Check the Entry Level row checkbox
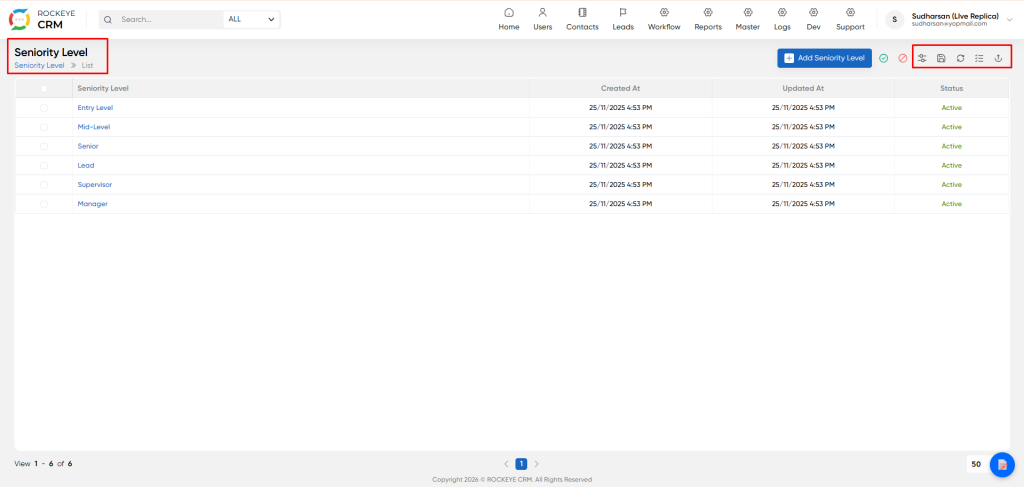 click(x=44, y=108)
